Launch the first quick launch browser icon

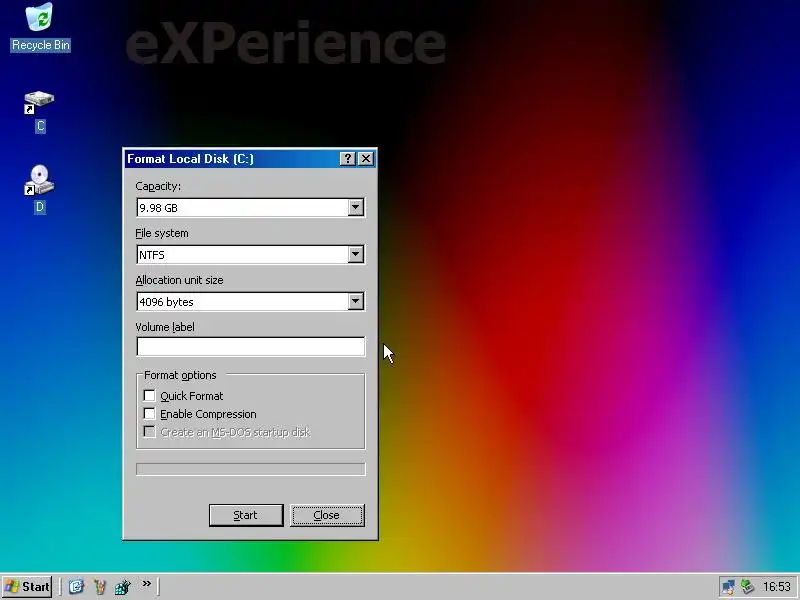pos(77,586)
